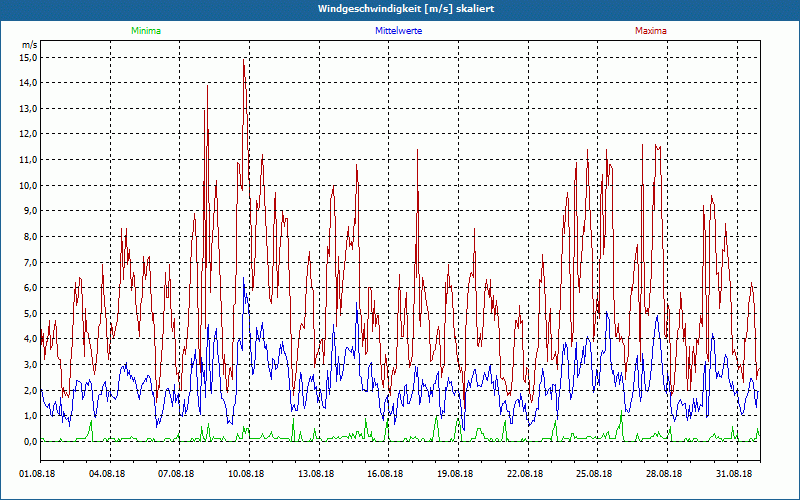The width and height of the screenshot is (800, 500).
Task: Click the highest blue Mittelwerte peak on 10.08.18
Action: pyautogui.click(x=244, y=279)
